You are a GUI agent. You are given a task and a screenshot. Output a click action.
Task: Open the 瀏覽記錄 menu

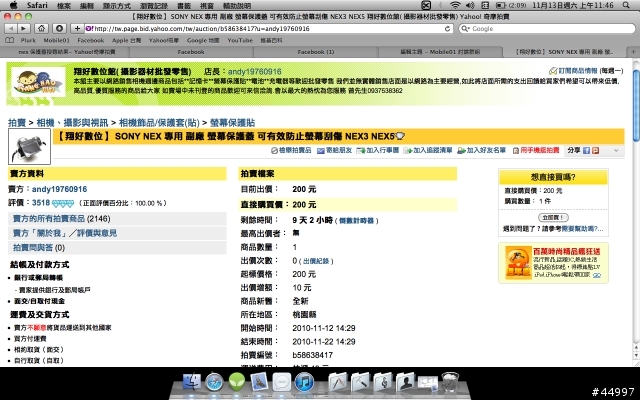(154, 5)
